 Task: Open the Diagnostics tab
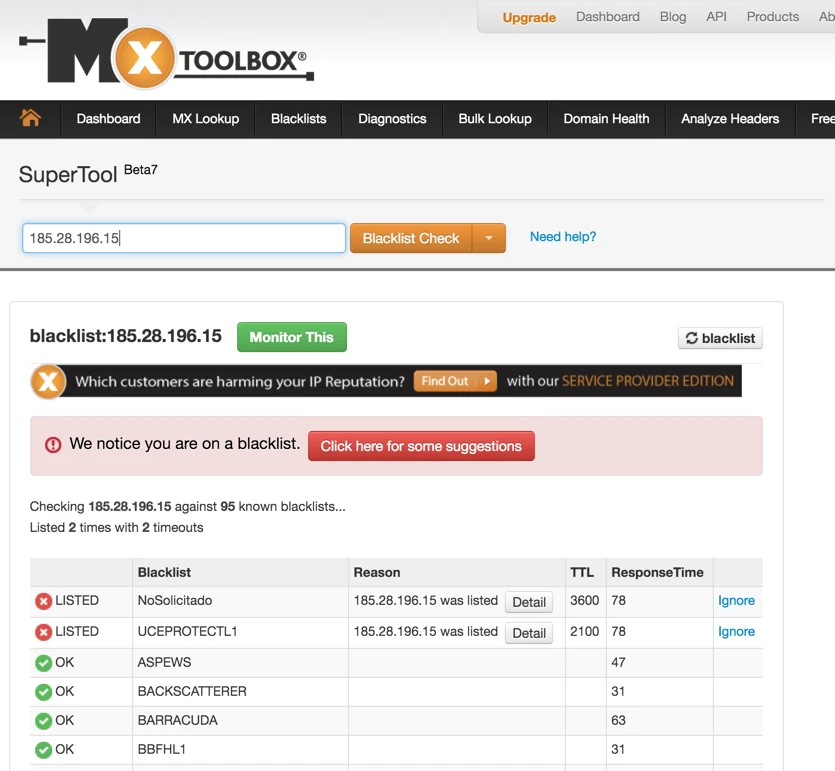coord(392,119)
